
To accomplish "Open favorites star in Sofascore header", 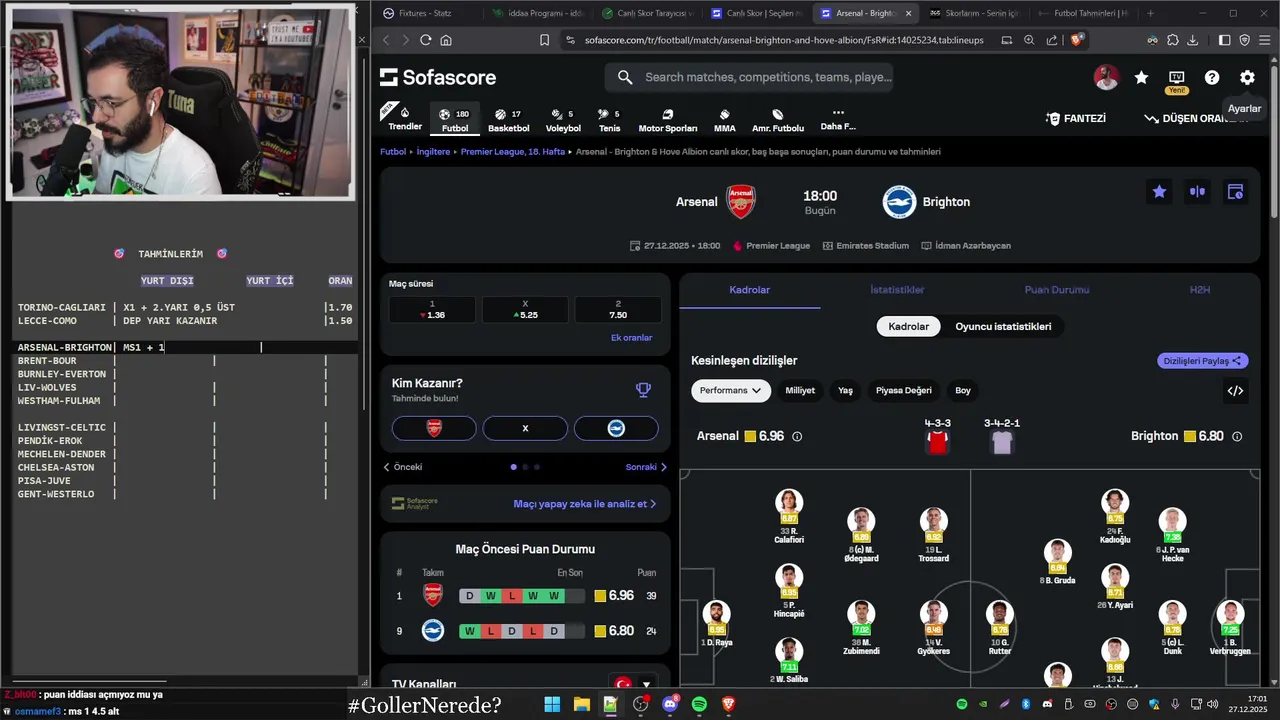I will pos(1141,78).
